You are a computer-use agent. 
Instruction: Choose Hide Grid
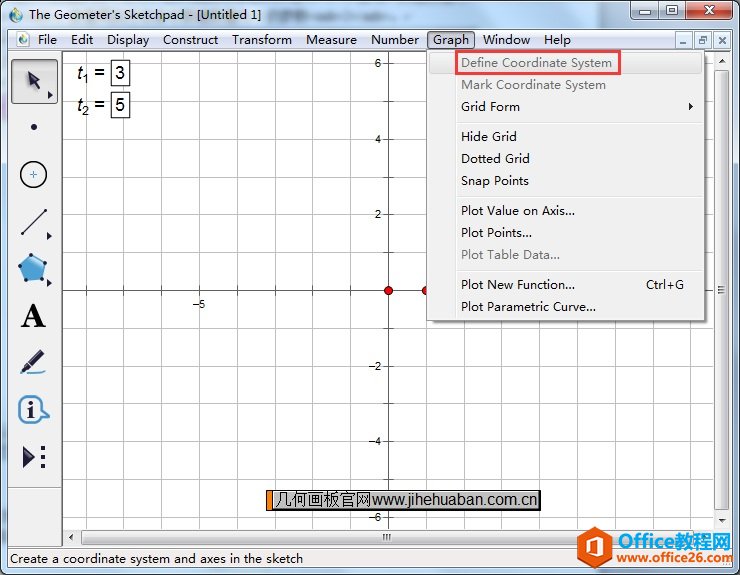click(566, 136)
